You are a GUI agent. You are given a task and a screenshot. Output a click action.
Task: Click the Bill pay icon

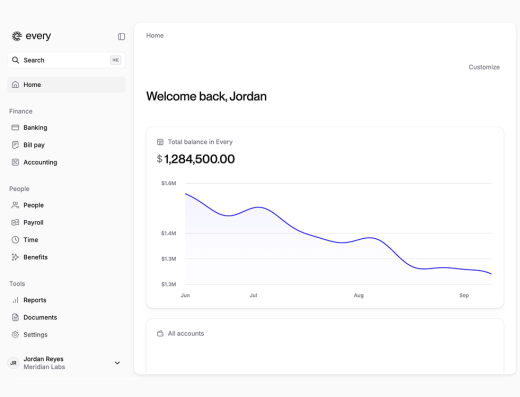pos(15,145)
